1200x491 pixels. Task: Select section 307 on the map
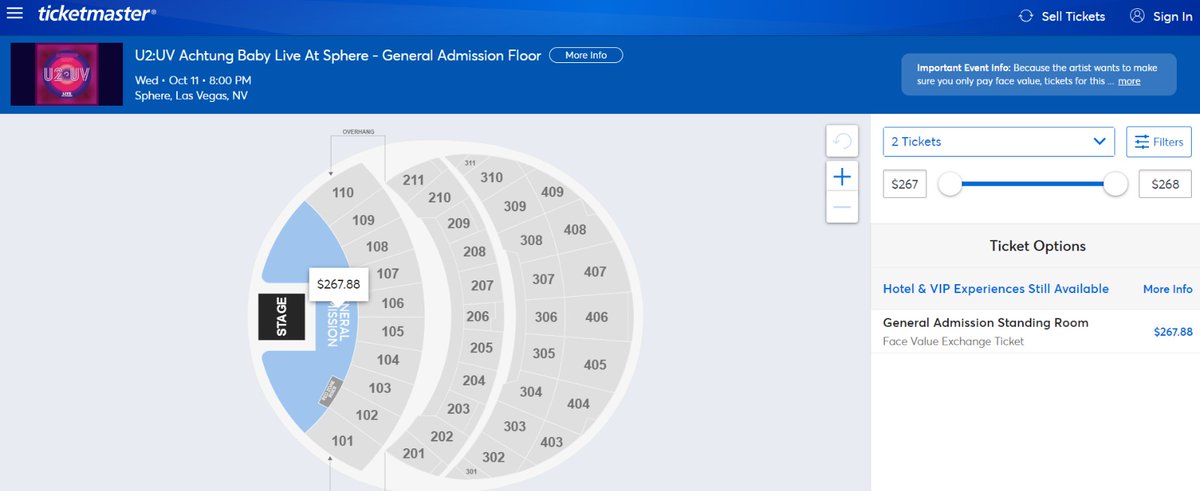coord(543,280)
